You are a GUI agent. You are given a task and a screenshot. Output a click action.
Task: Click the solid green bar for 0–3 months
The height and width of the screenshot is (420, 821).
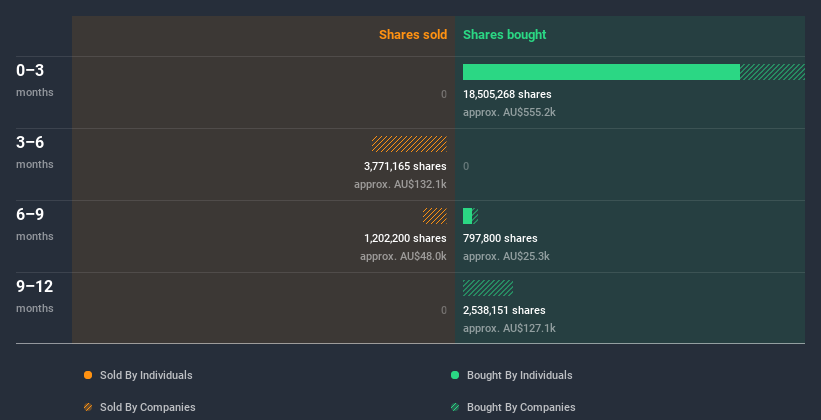(601, 72)
